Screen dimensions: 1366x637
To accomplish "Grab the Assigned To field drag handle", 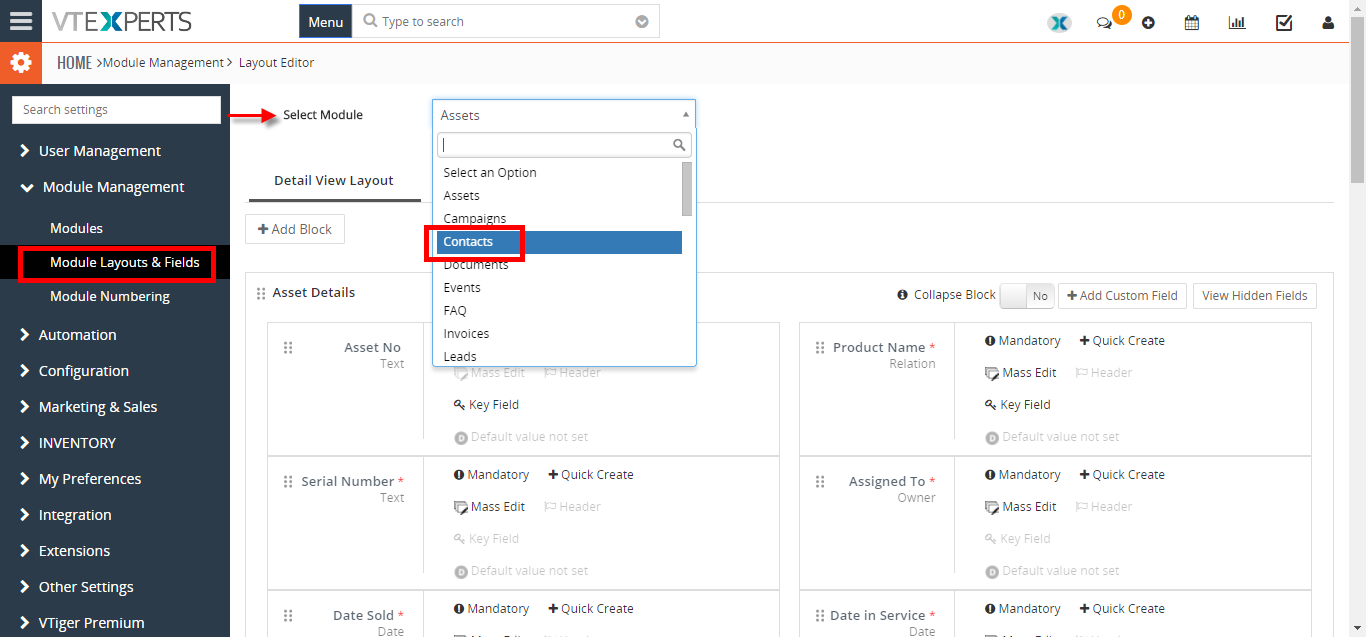I will 820,482.
